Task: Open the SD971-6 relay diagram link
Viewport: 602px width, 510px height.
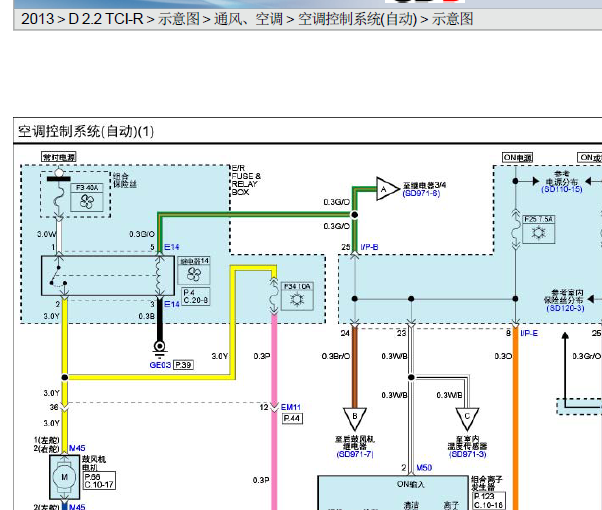Action: pyautogui.click(x=421, y=193)
